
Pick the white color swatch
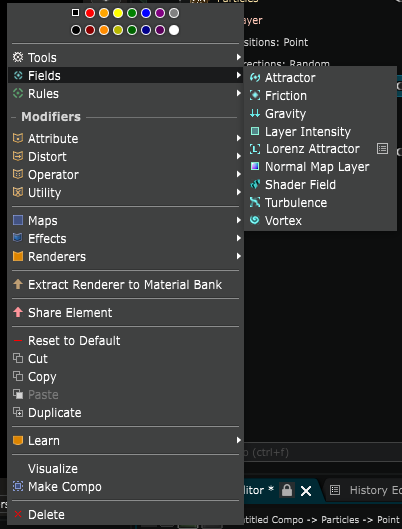click(x=174, y=30)
